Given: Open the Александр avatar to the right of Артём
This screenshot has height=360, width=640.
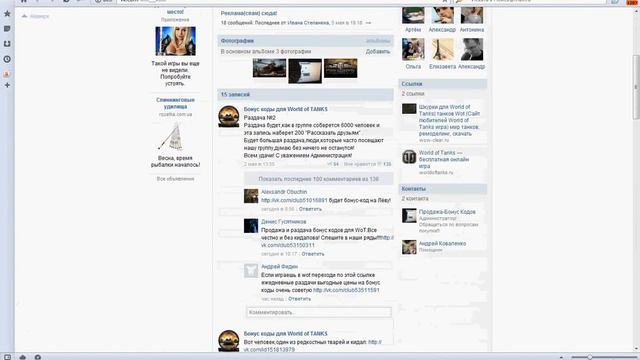Looking at the screenshot, I should coord(442,16).
